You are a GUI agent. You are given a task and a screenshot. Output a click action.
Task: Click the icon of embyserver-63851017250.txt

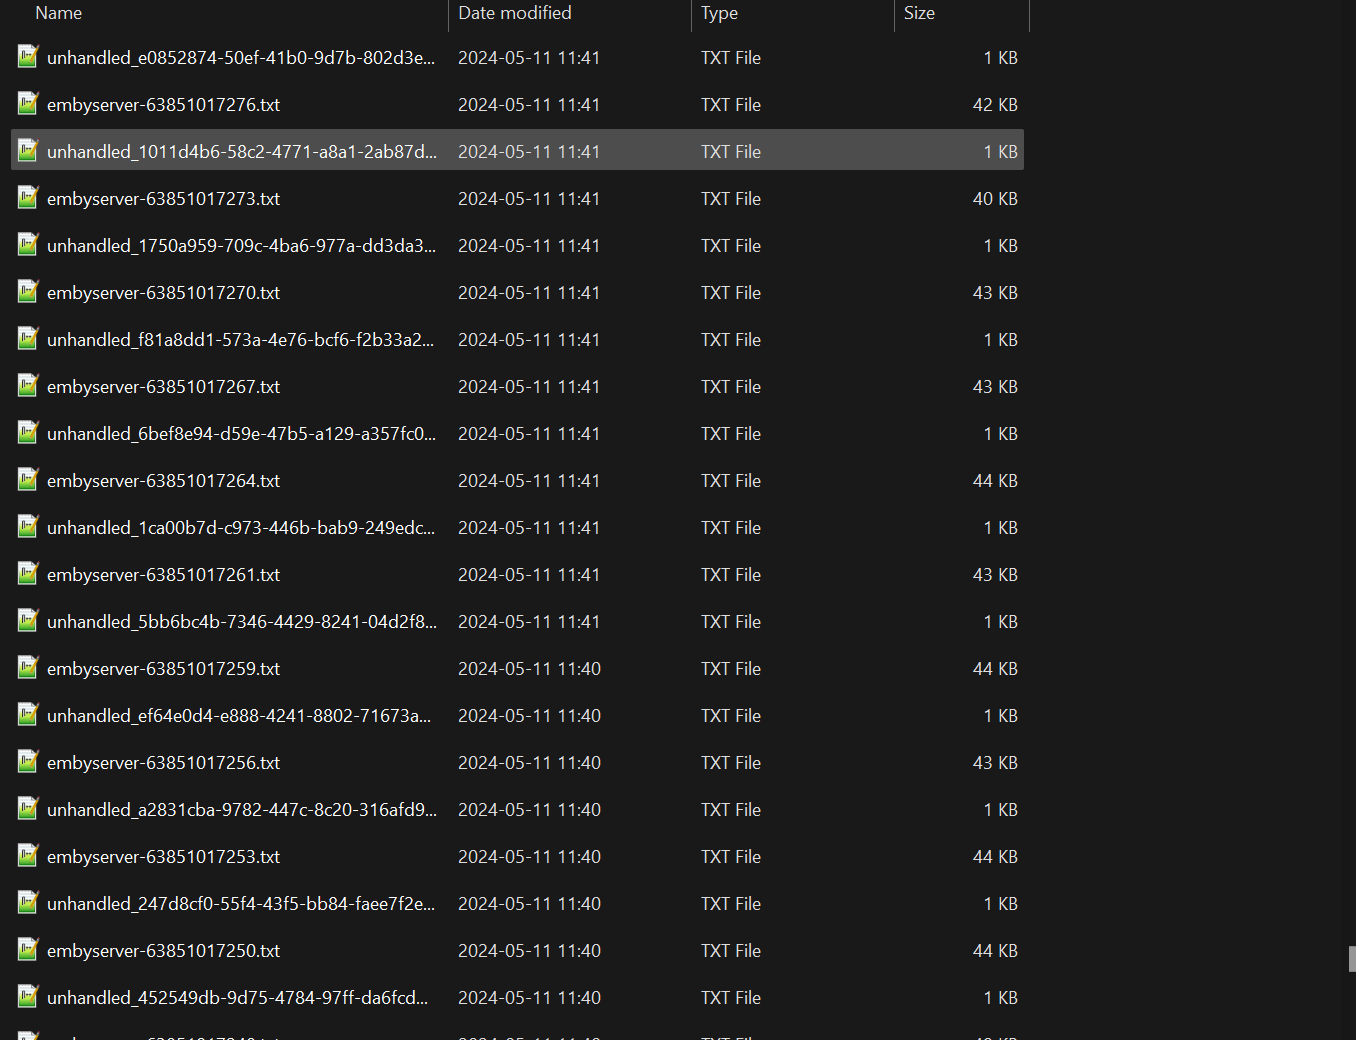(28, 949)
